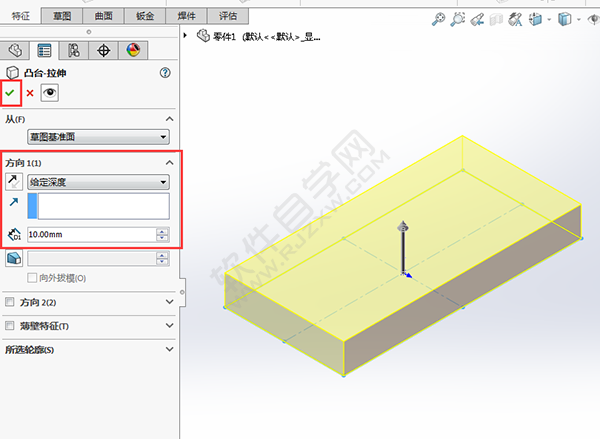This screenshot has width=600, height=439.
Task: Open the DisplayManager color ball tab
Action: [133, 50]
